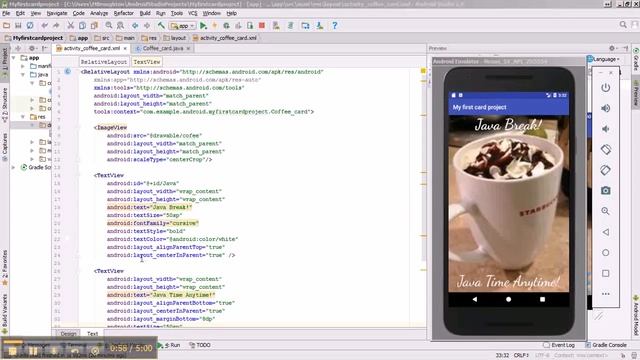Open the File menu
Image resolution: width=640 pixels, height=360 pixels.
(6, 13)
